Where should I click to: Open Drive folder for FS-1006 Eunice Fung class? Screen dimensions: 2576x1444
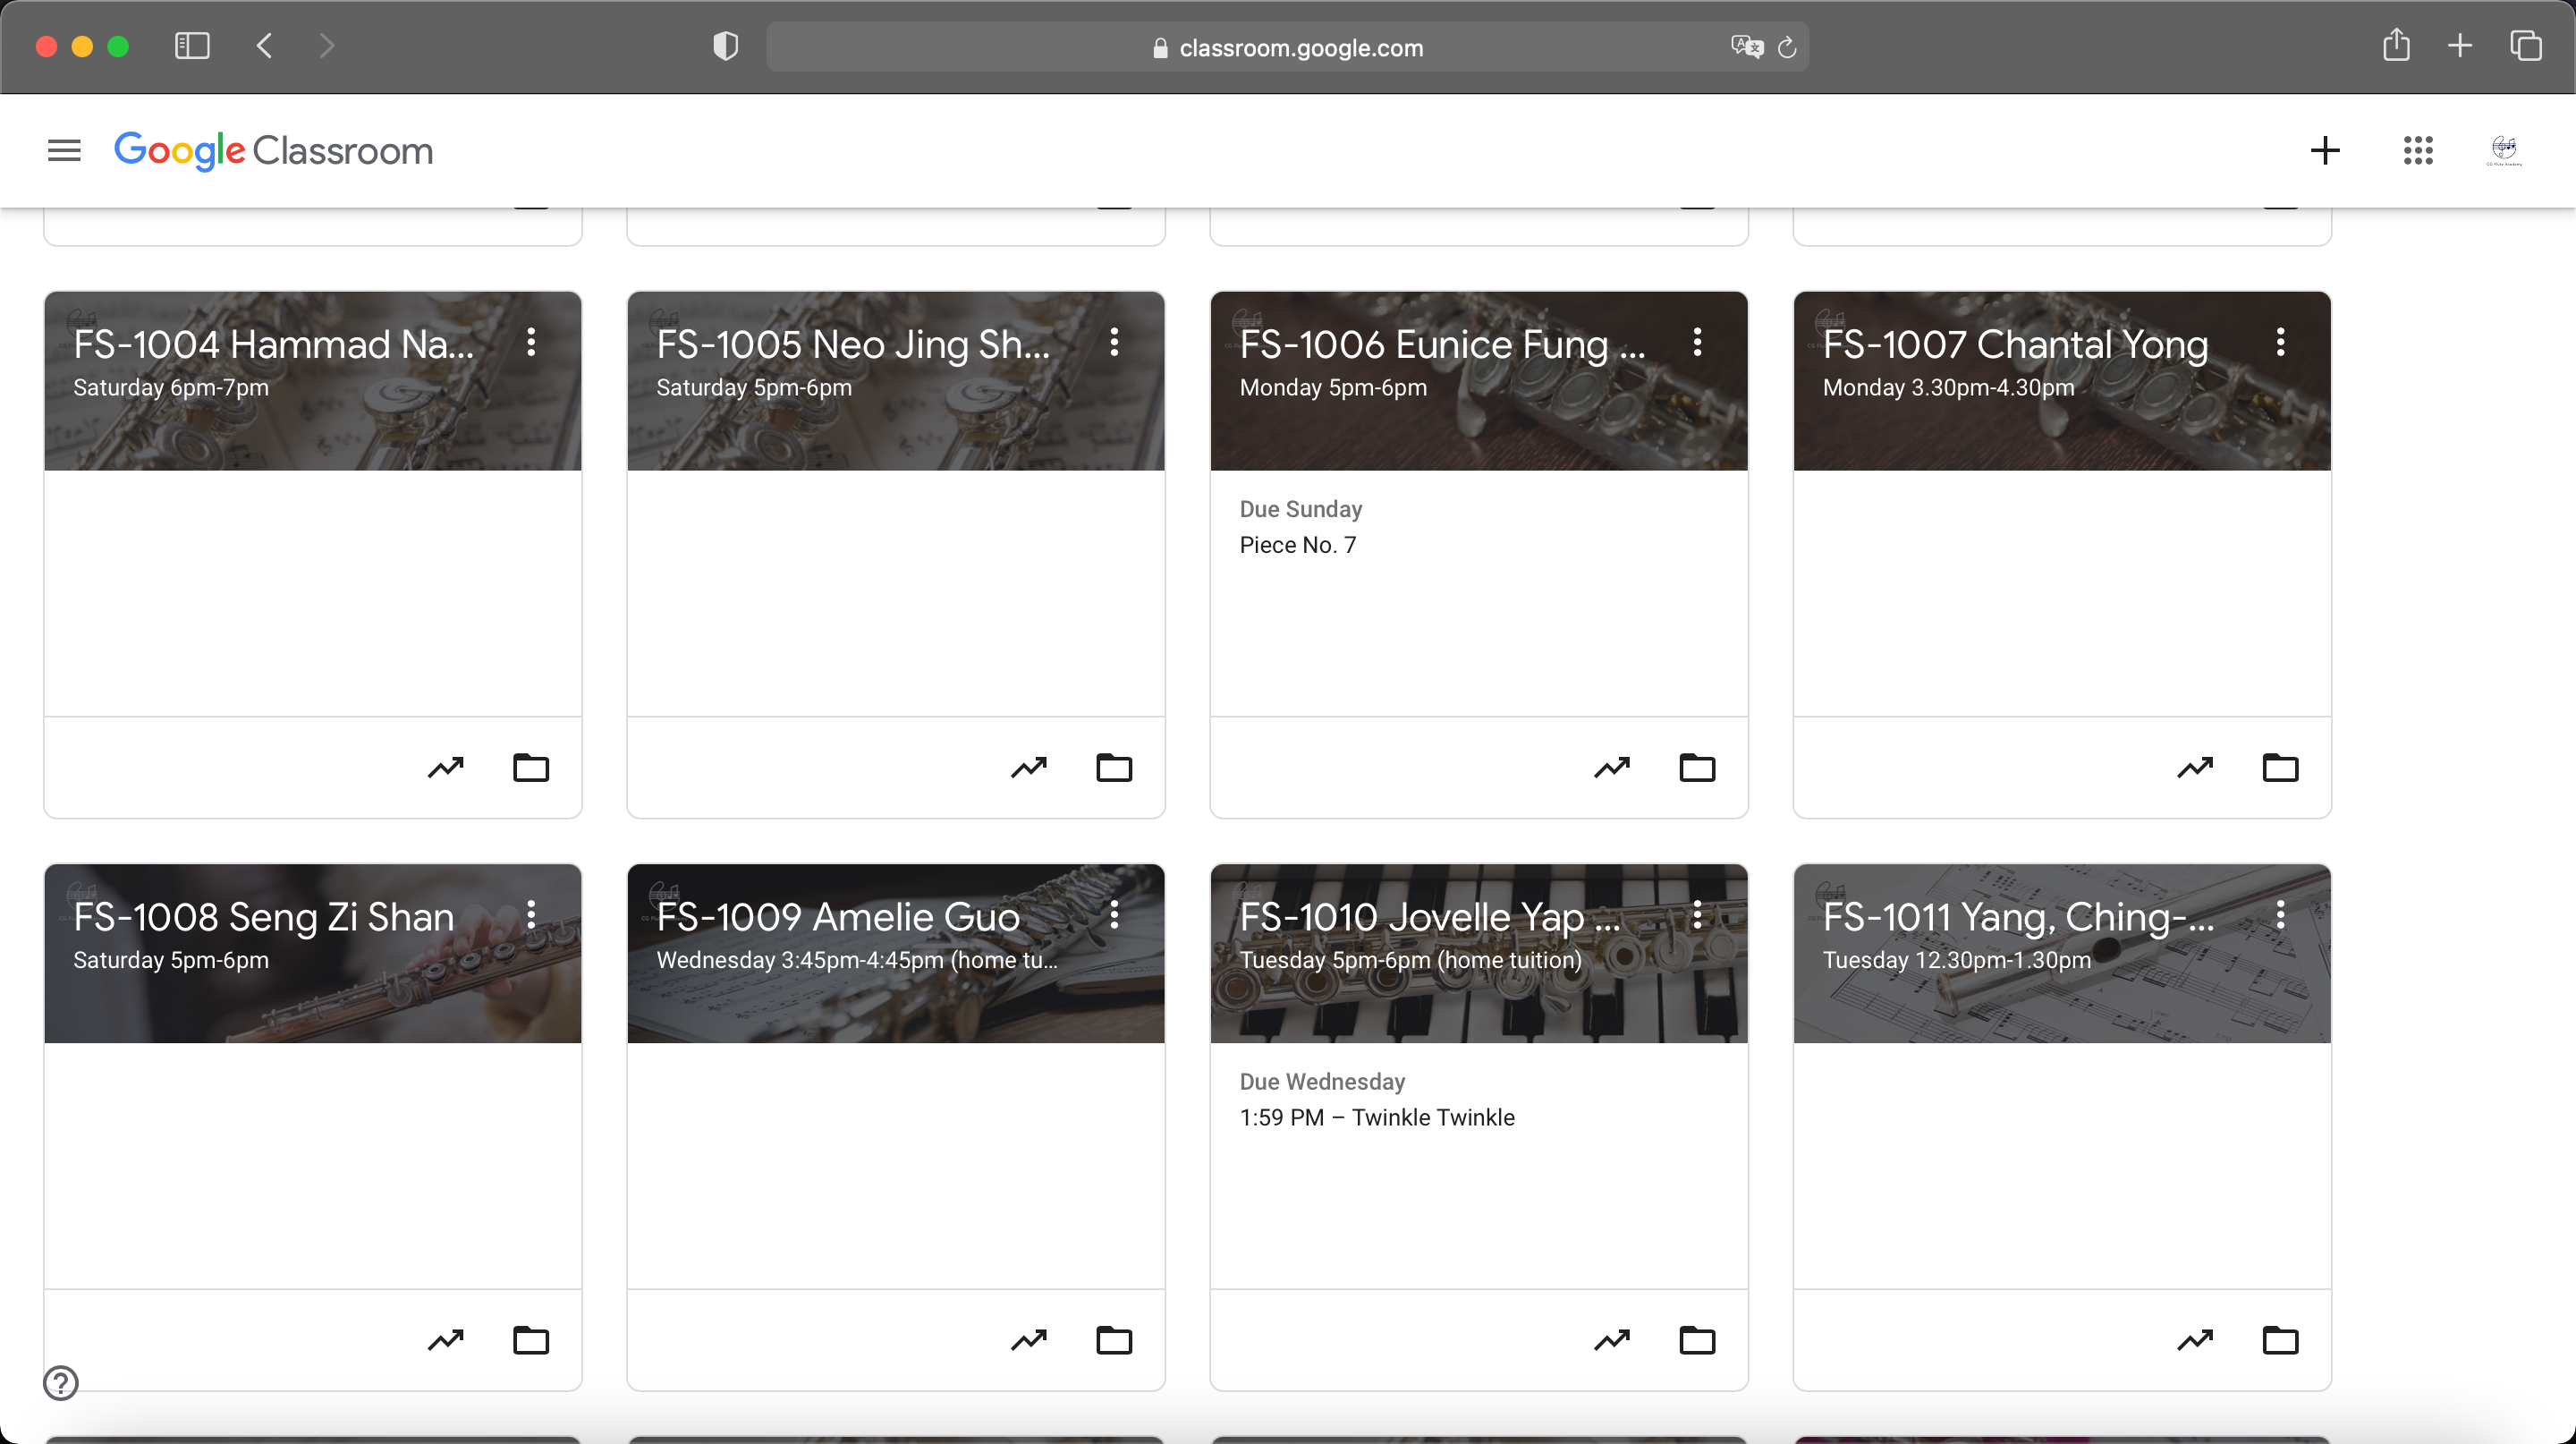pyautogui.click(x=1697, y=768)
